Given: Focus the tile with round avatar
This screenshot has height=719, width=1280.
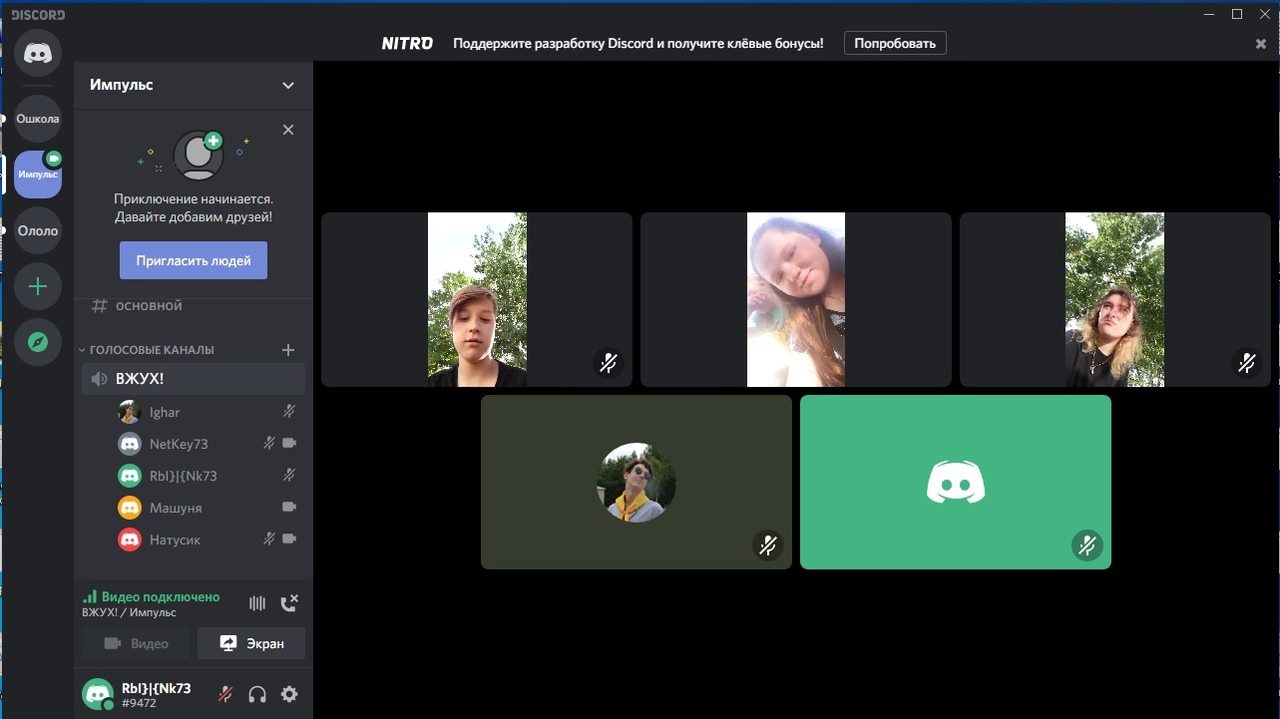Looking at the screenshot, I should pyautogui.click(x=636, y=482).
